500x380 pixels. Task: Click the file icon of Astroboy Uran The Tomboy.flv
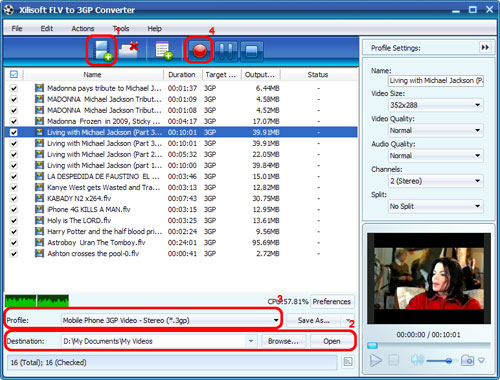click(39, 242)
